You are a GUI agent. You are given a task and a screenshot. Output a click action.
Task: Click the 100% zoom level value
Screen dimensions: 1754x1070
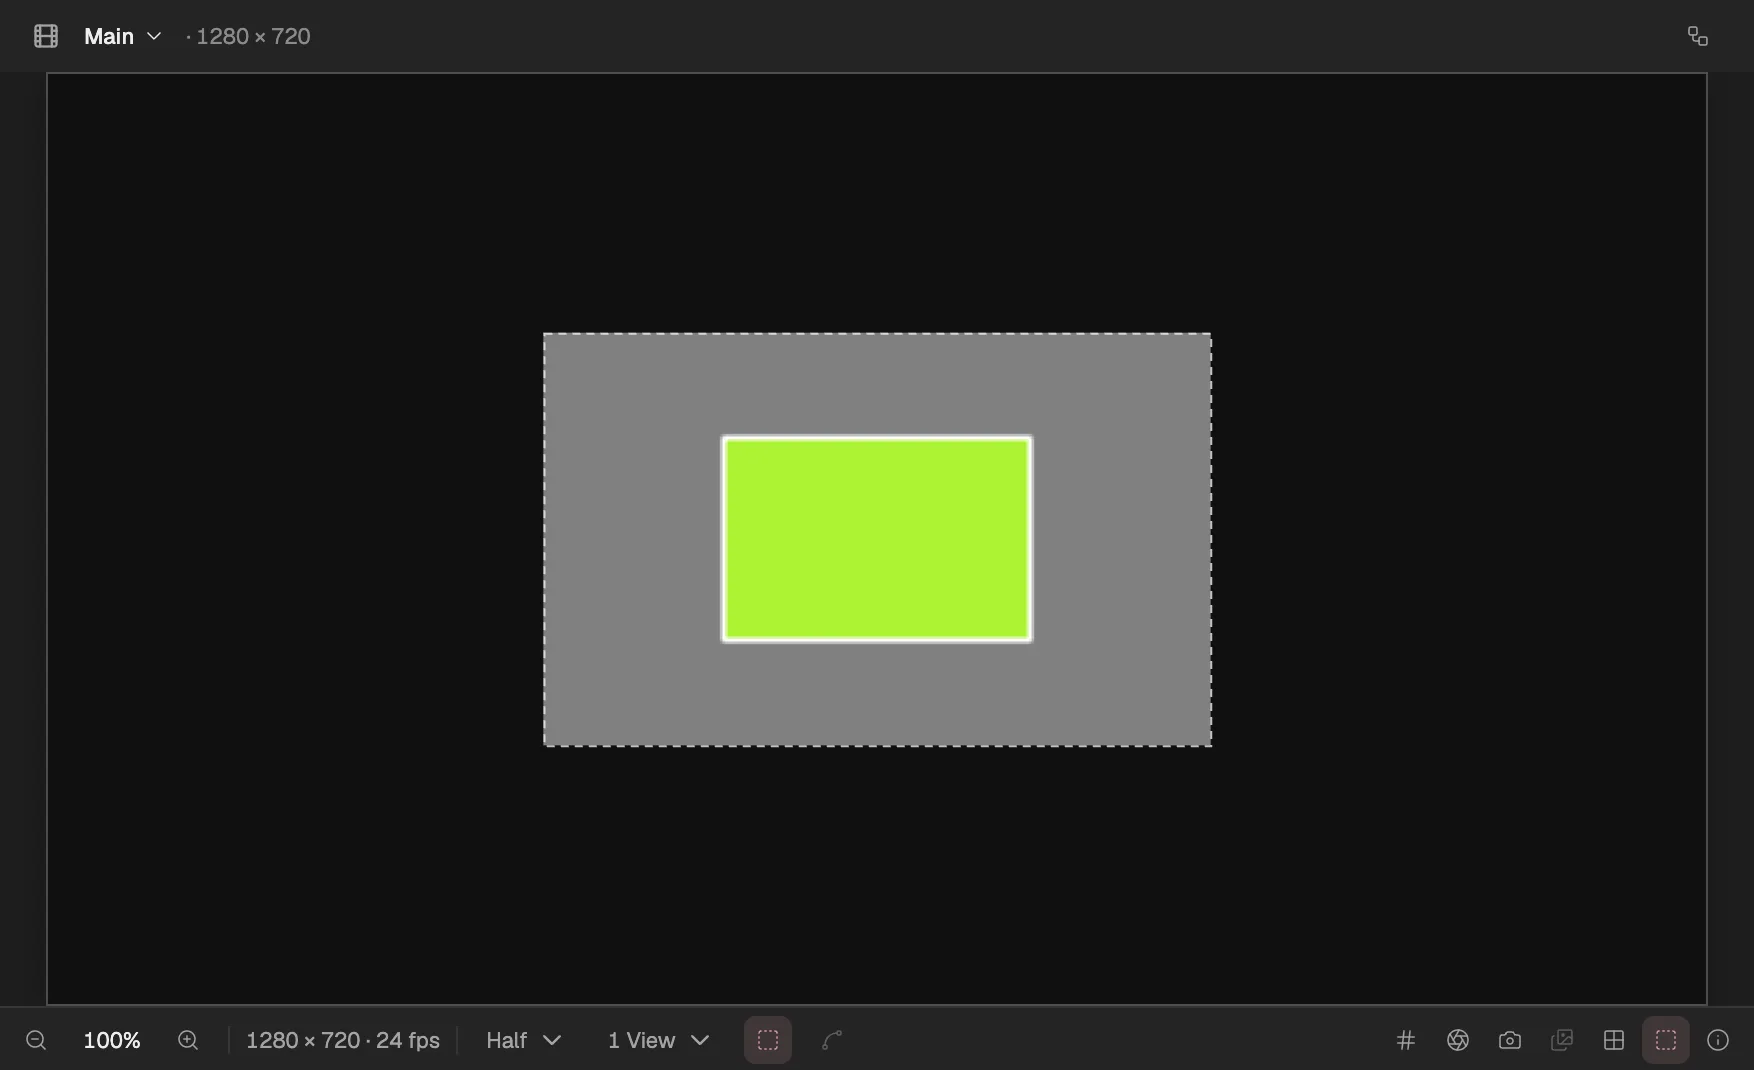pyautogui.click(x=112, y=1040)
